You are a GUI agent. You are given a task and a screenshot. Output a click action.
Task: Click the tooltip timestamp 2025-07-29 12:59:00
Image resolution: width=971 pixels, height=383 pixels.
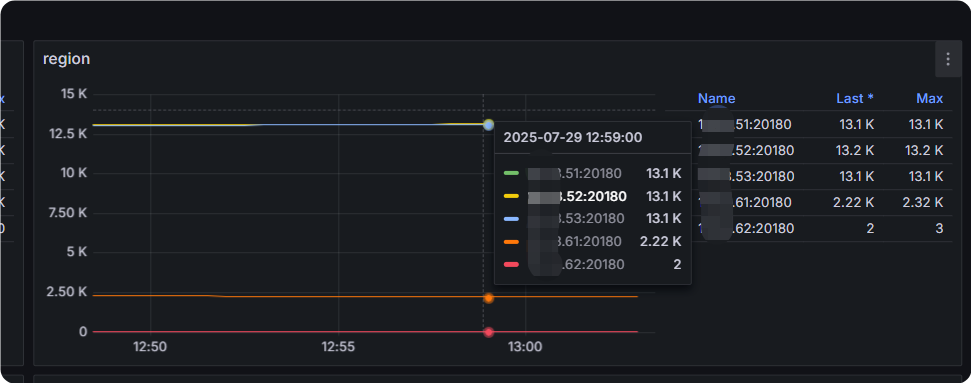click(x=573, y=138)
